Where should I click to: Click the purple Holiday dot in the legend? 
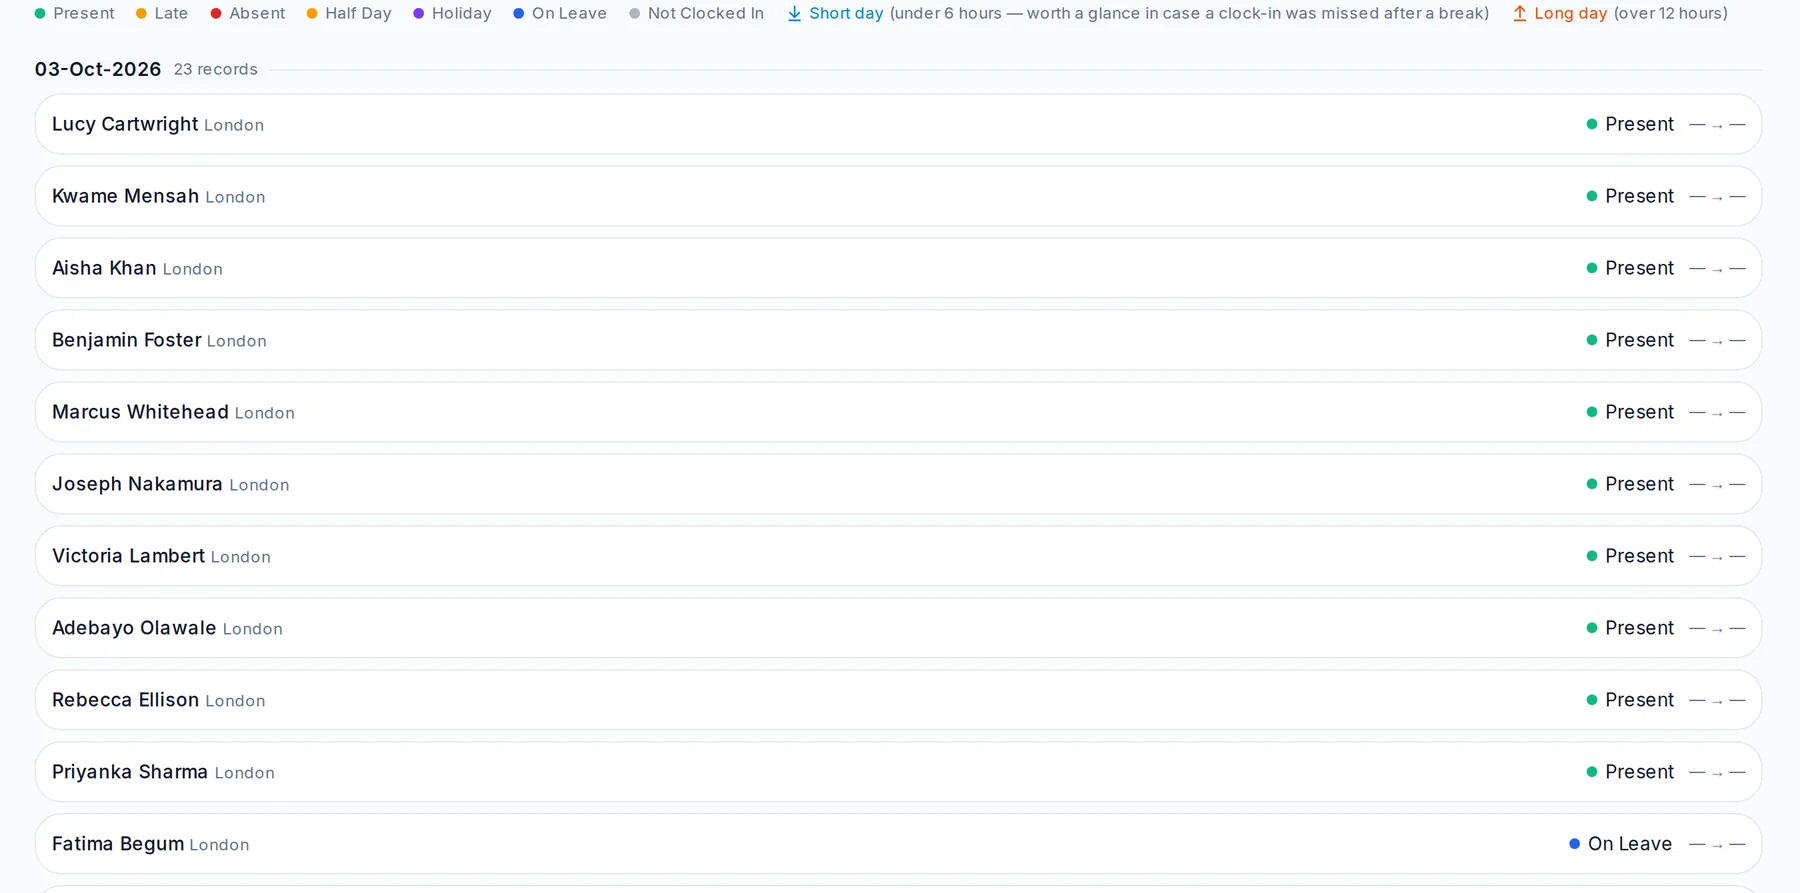419,14
